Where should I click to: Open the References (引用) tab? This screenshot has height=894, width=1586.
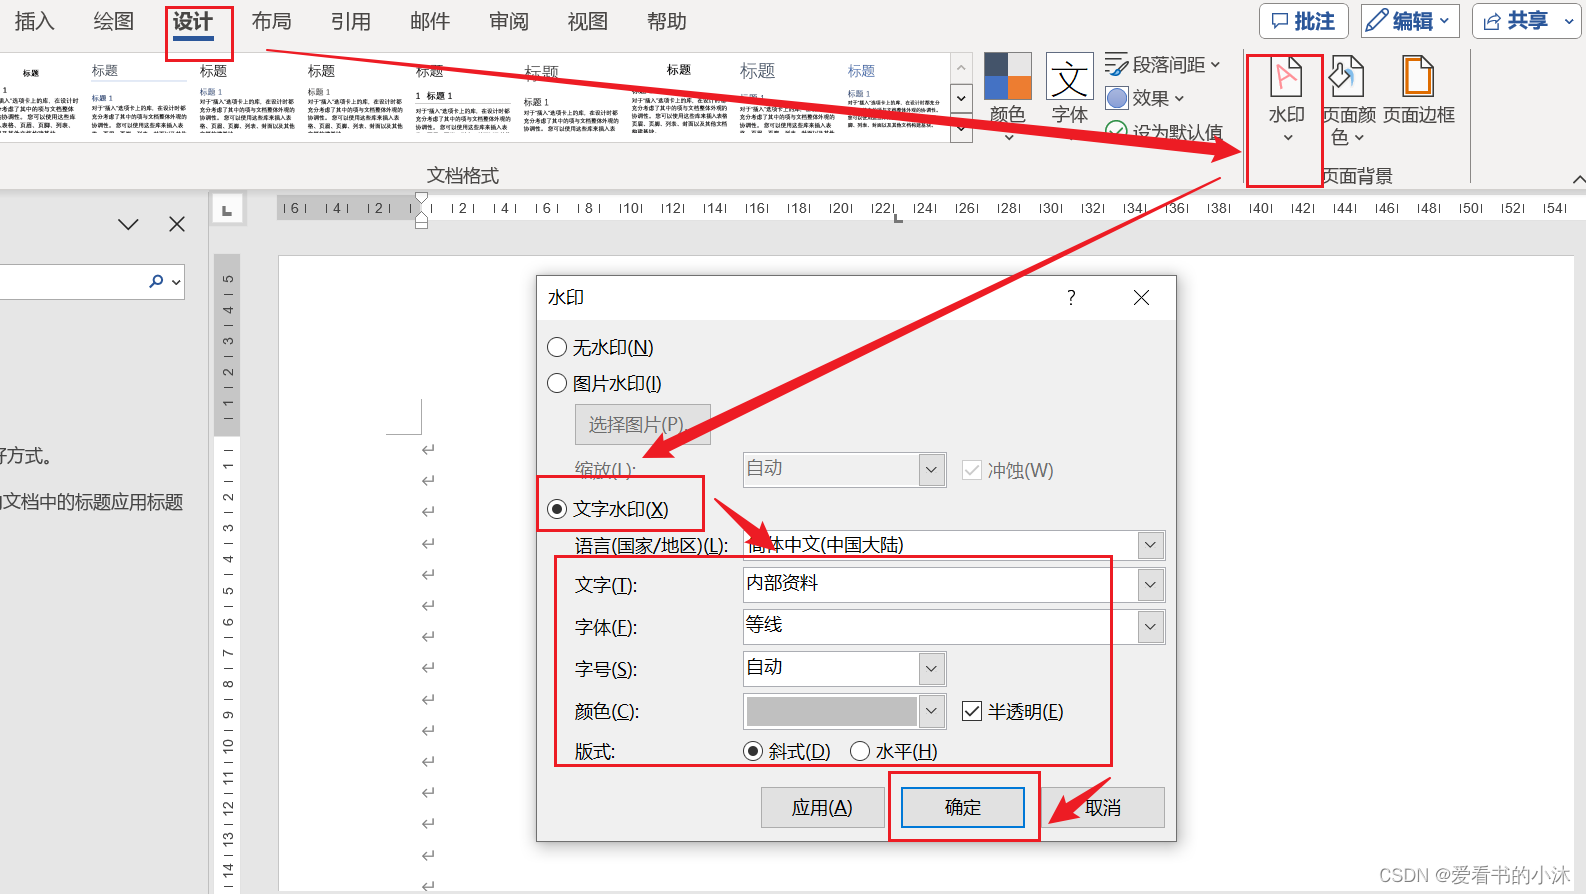pyautogui.click(x=351, y=21)
